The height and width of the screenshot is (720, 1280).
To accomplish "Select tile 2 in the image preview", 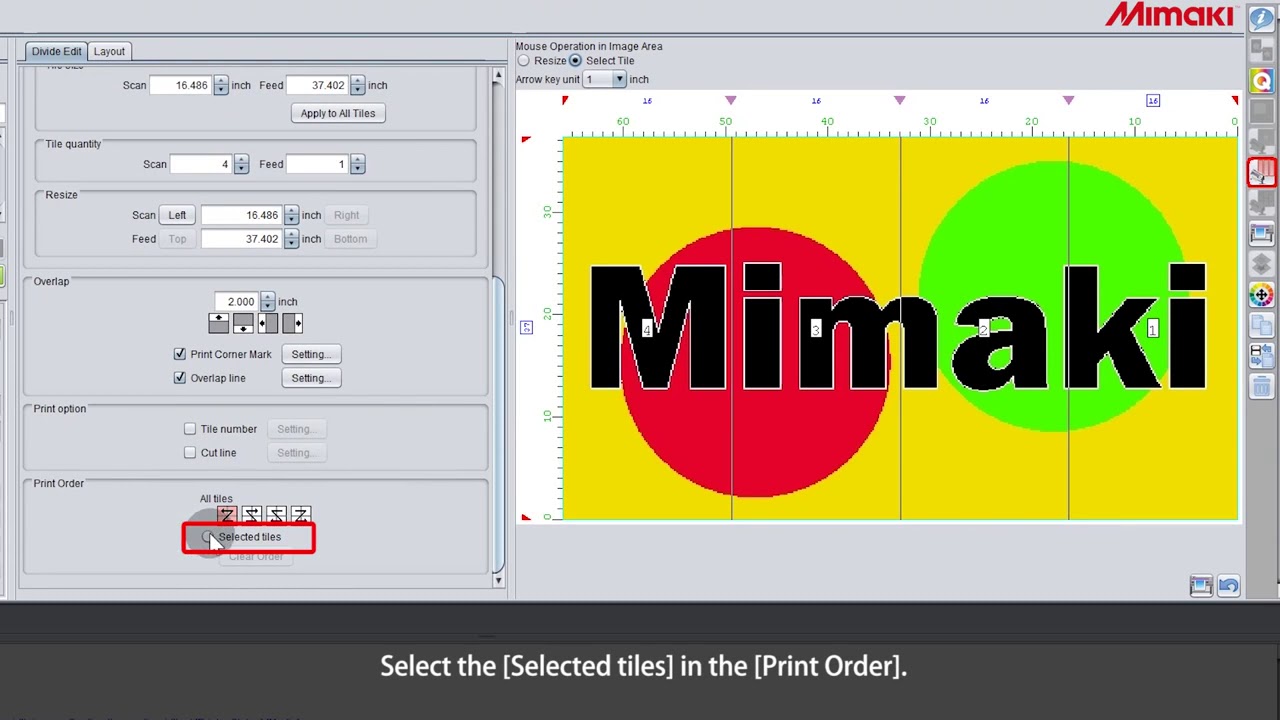I will point(985,328).
